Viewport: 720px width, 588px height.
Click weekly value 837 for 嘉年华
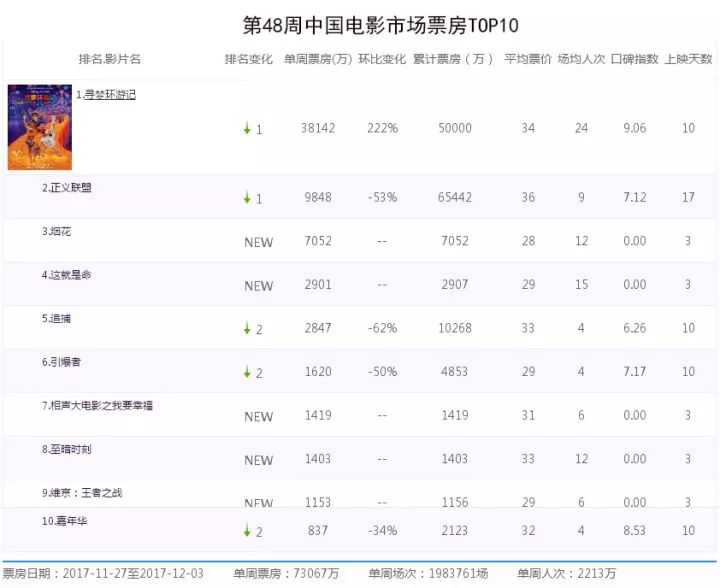coord(318,531)
